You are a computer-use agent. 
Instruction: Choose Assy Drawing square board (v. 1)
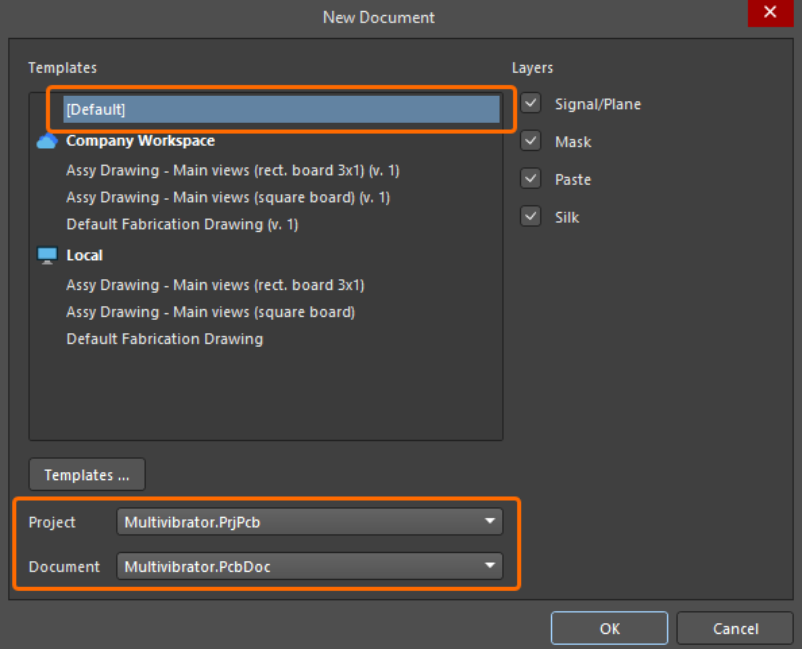227,198
